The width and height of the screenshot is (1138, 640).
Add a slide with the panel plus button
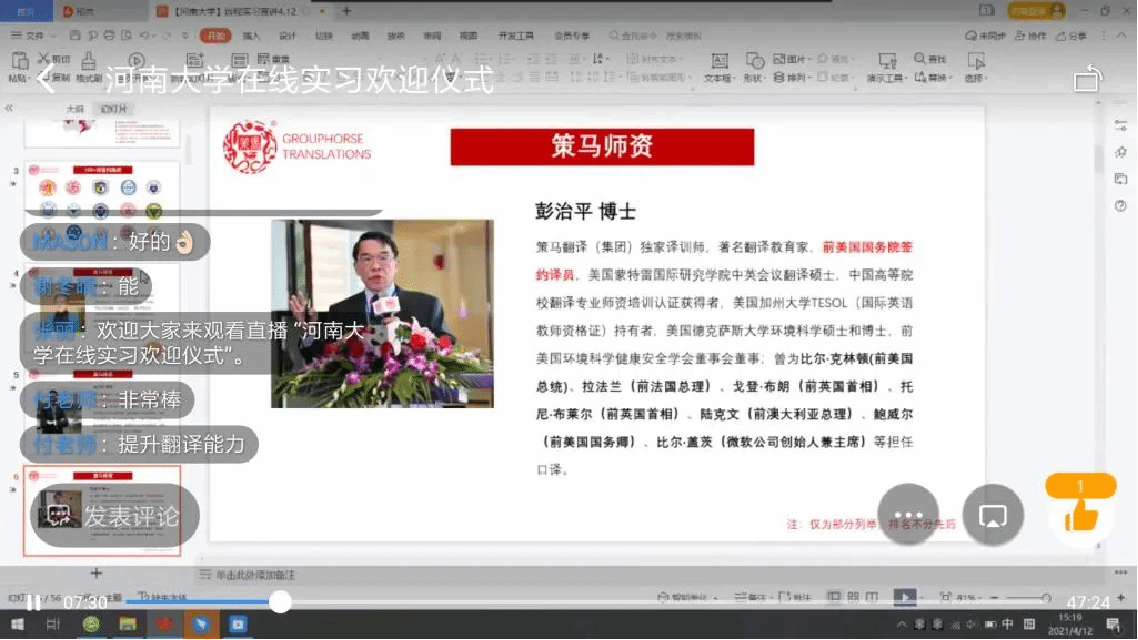pos(95,573)
